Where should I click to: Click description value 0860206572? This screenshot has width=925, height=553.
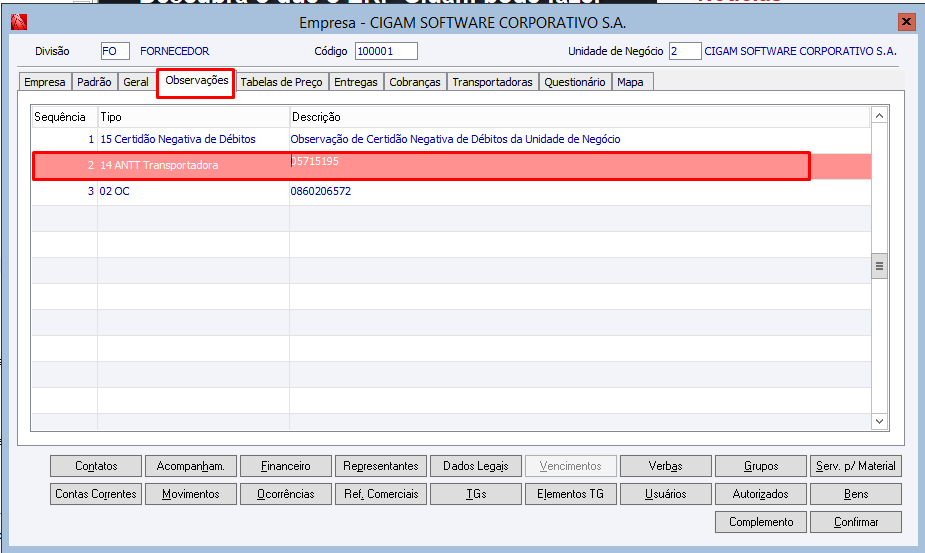[x=320, y=191]
